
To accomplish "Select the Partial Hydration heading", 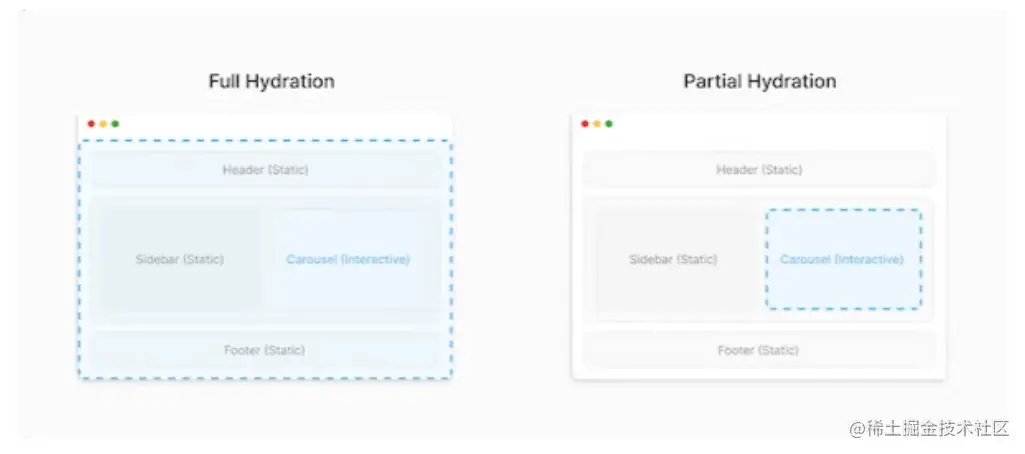I will [x=759, y=81].
